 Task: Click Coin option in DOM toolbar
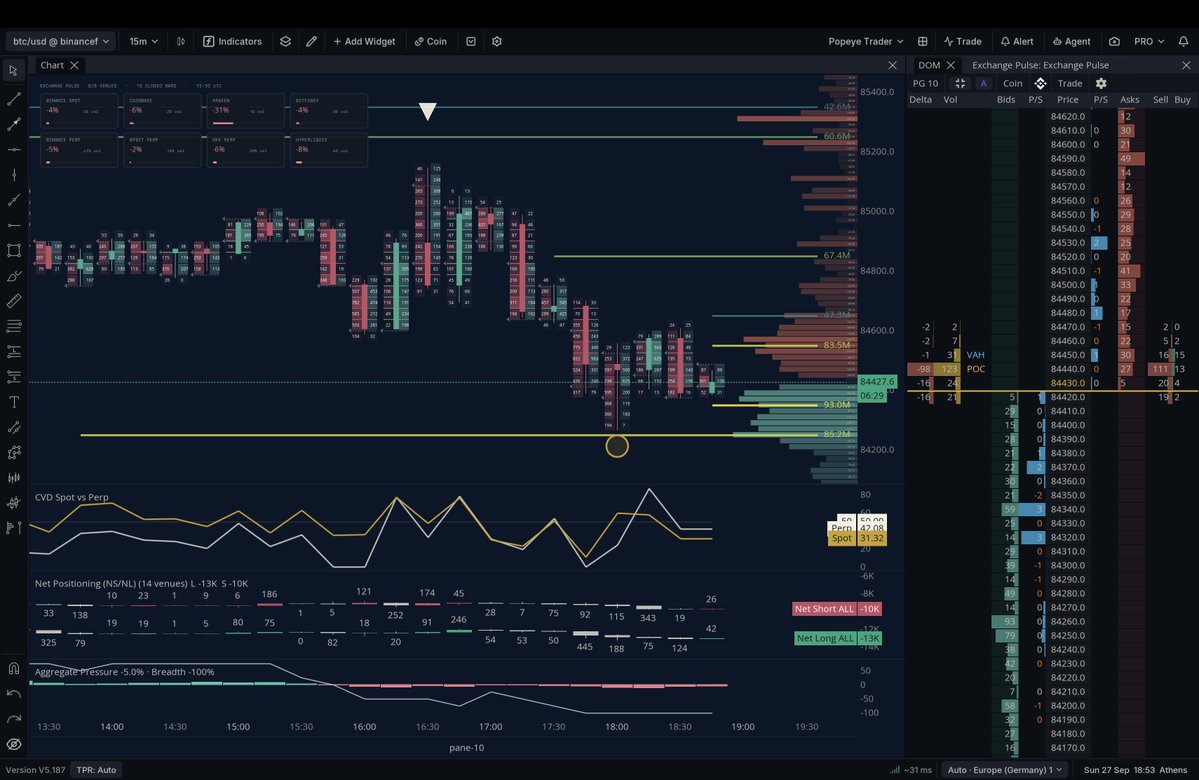click(x=1012, y=83)
